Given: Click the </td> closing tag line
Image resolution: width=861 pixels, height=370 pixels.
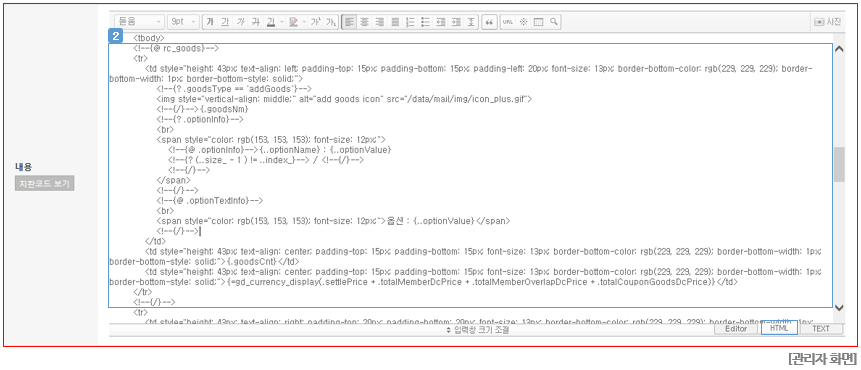Looking at the screenshot, I should (155, 241).
